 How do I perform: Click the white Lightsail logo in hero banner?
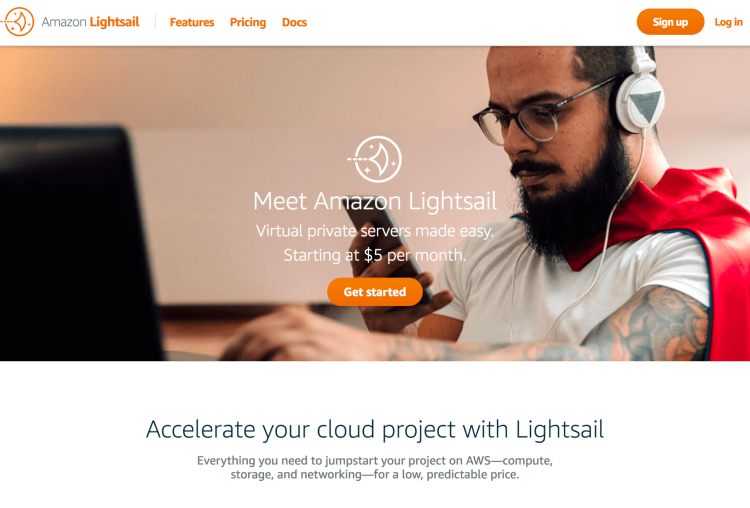point(375,159)
